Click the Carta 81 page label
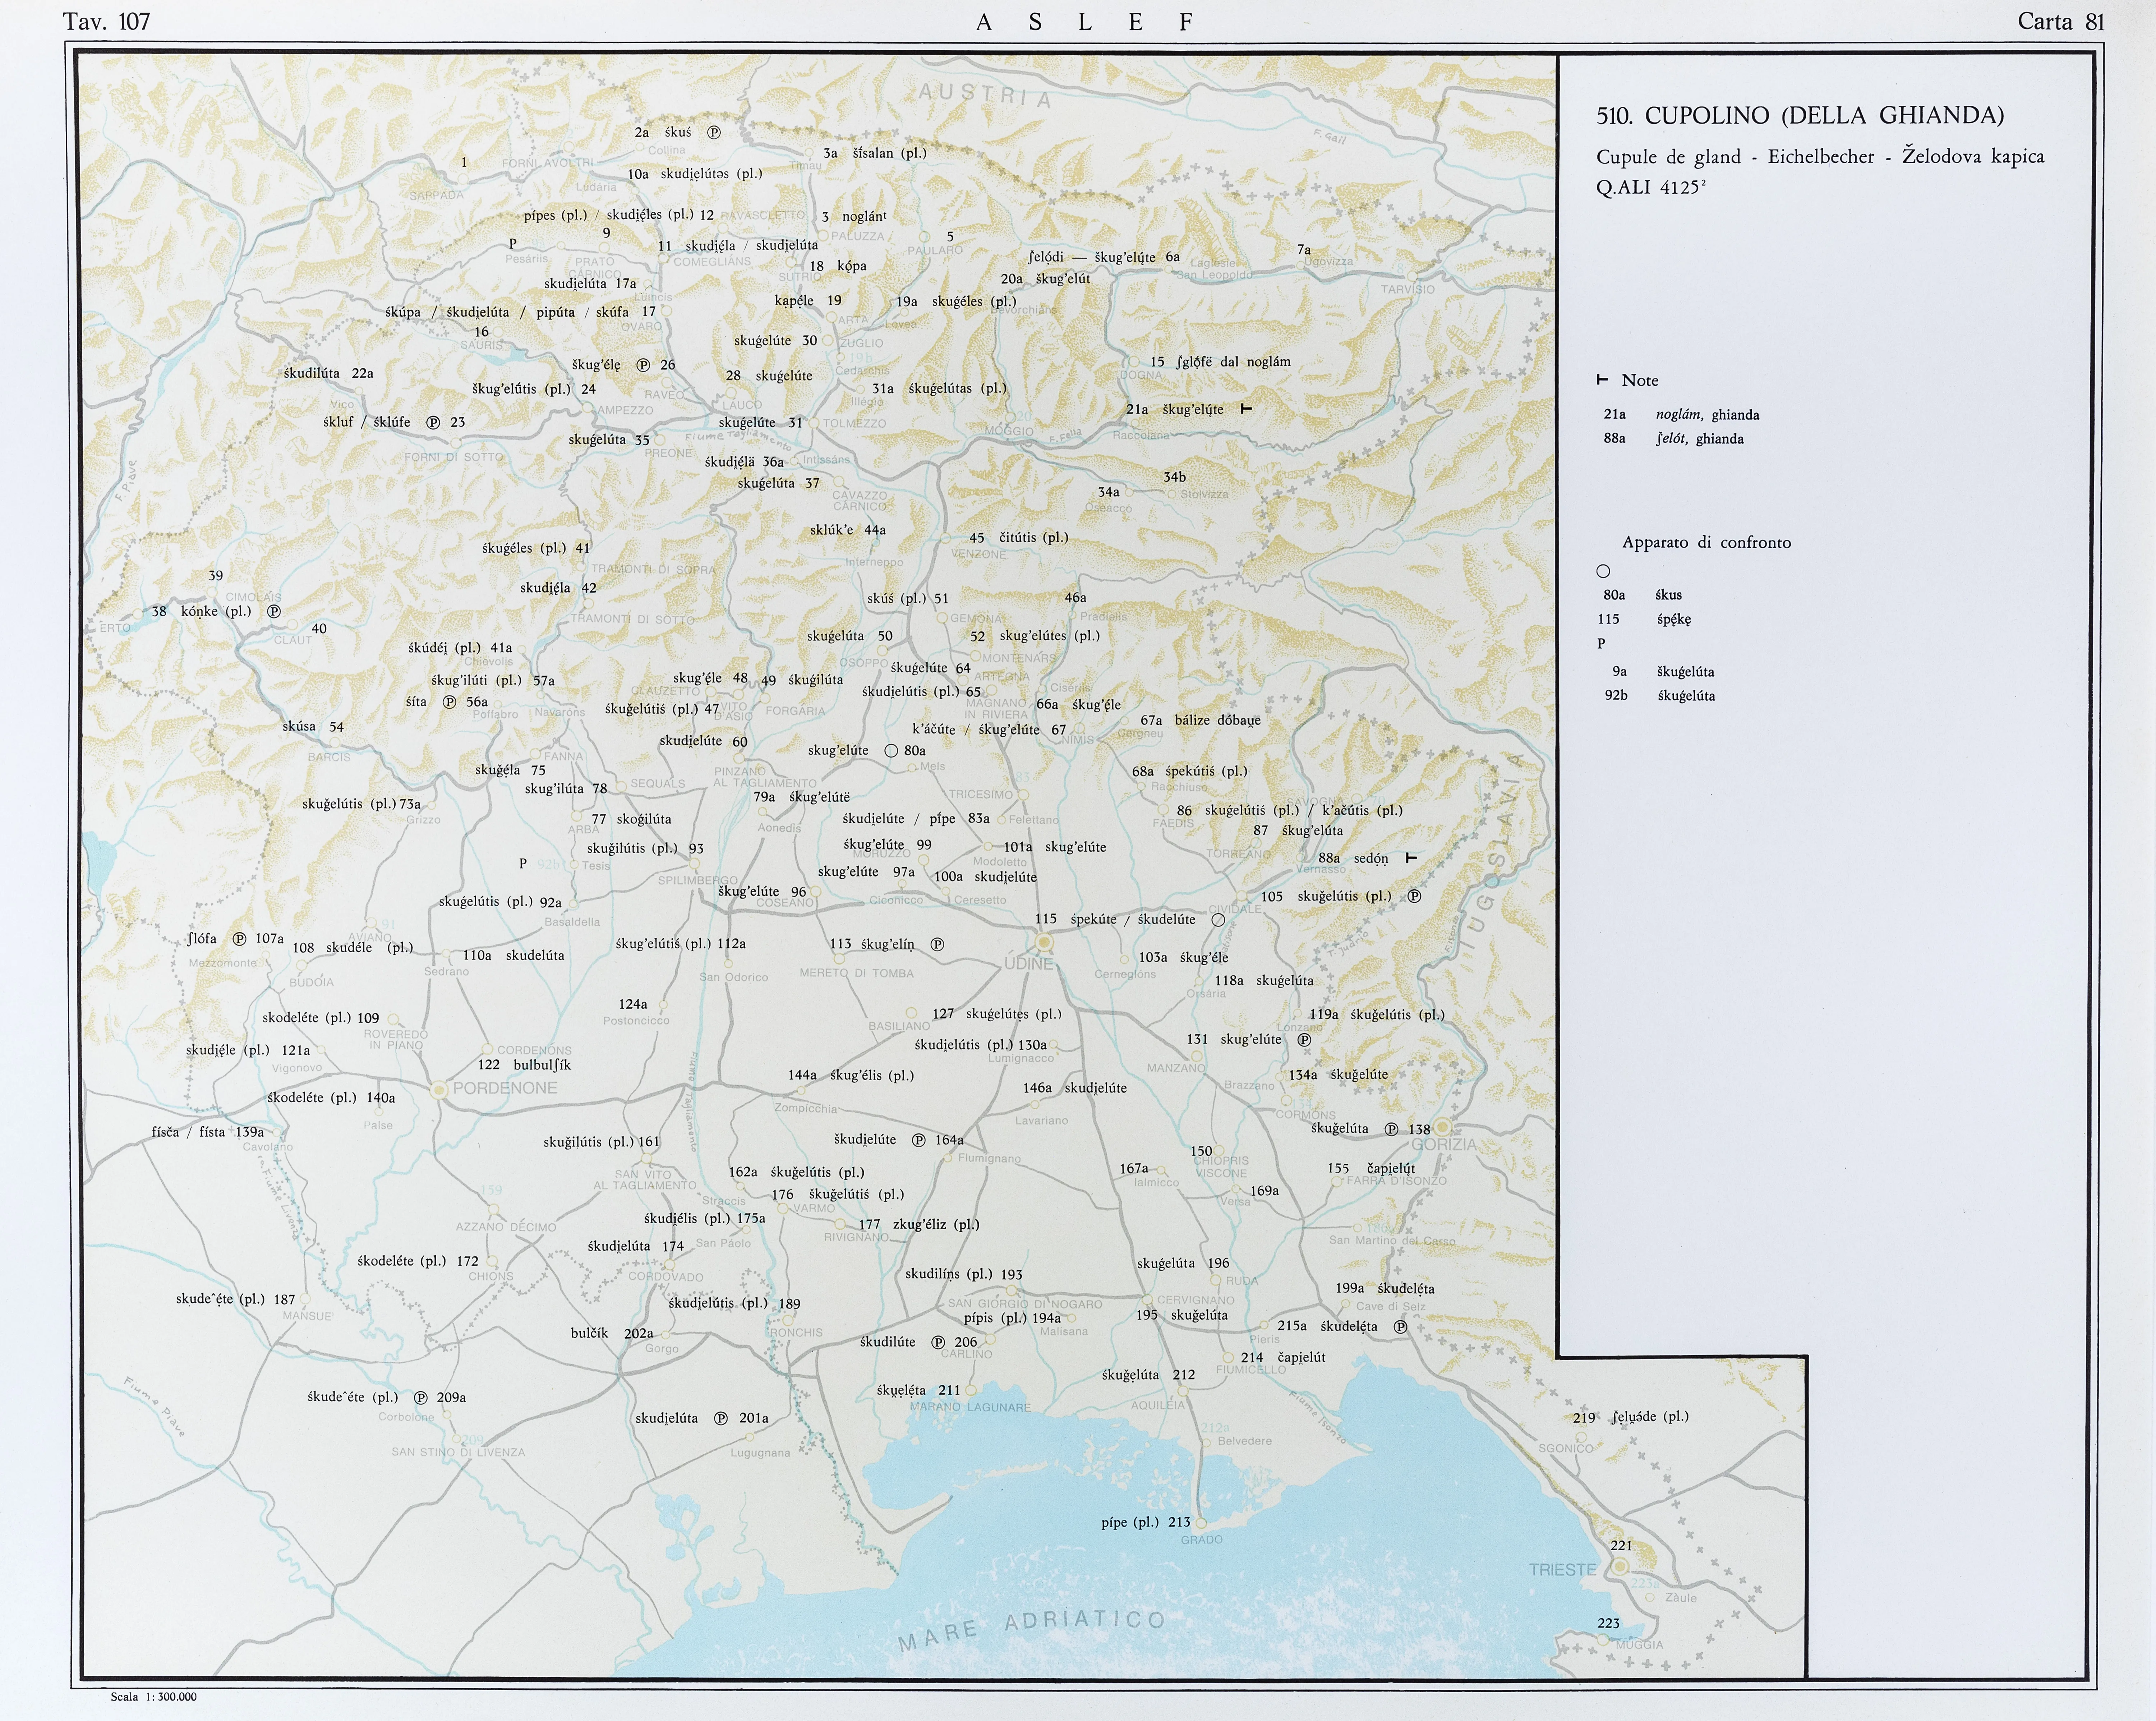 [x=2061, y=22]
